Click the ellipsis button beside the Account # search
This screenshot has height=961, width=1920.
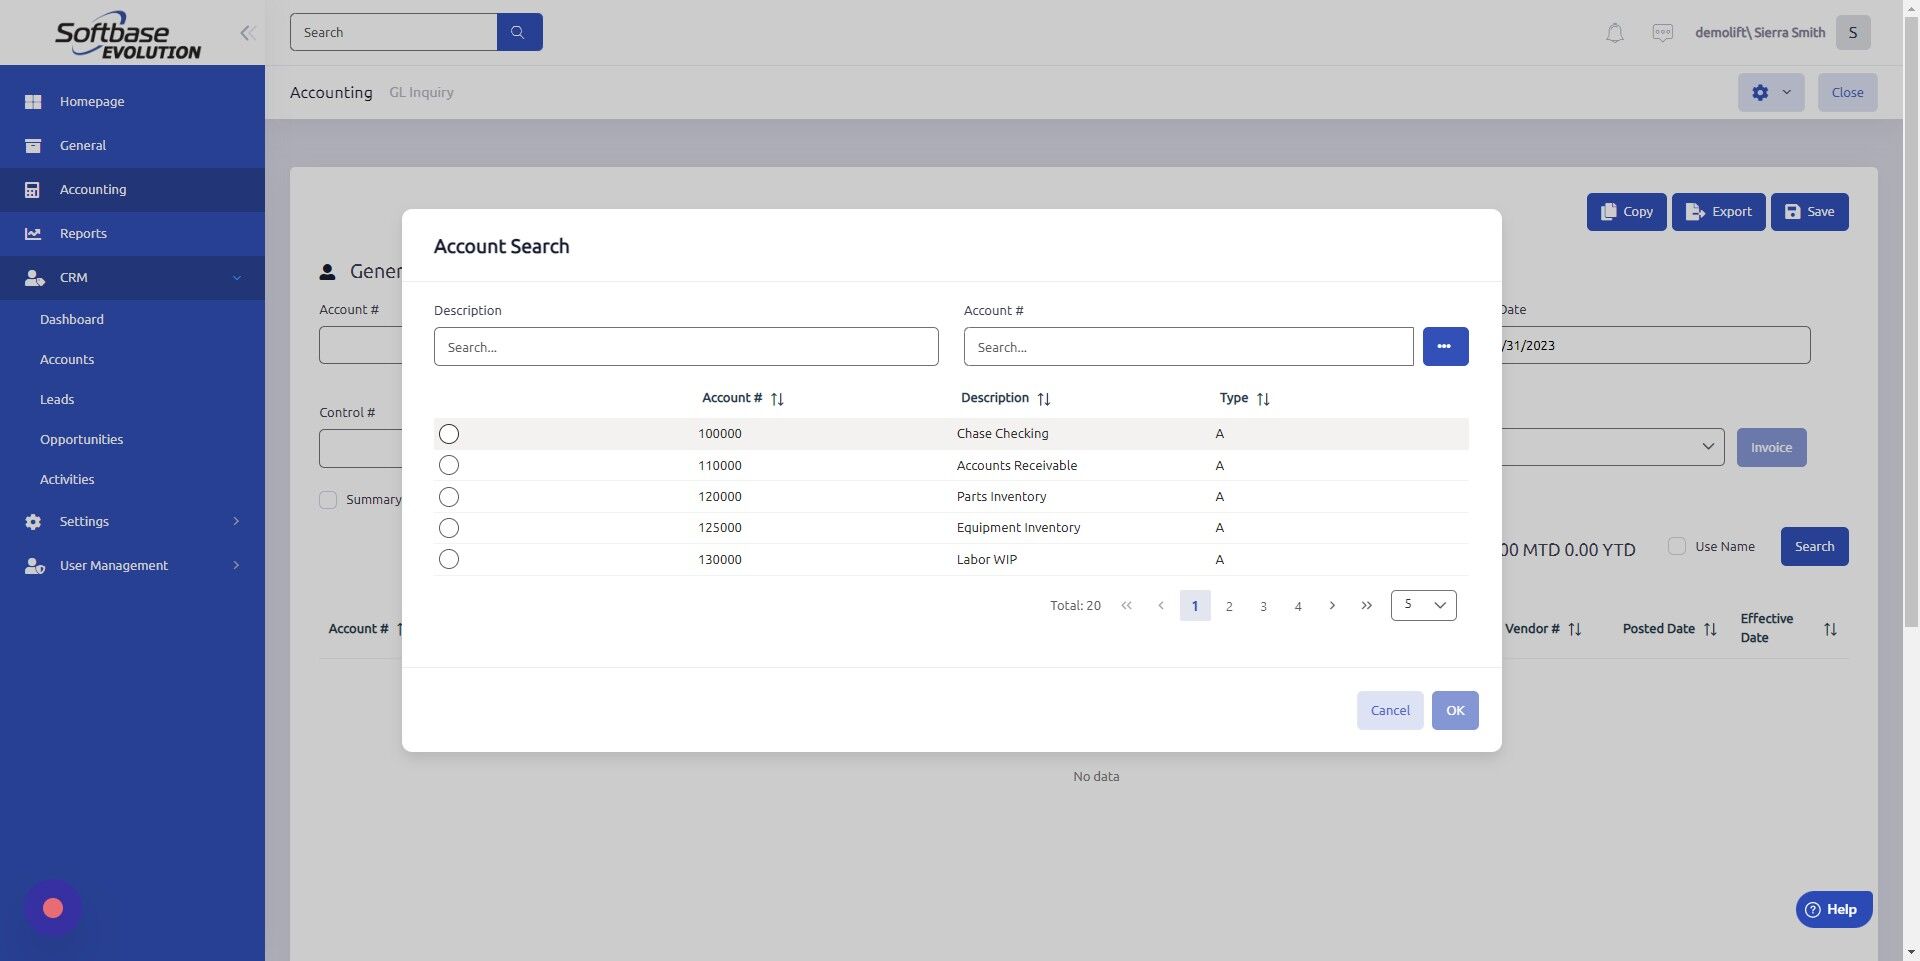pos(1445,346)
